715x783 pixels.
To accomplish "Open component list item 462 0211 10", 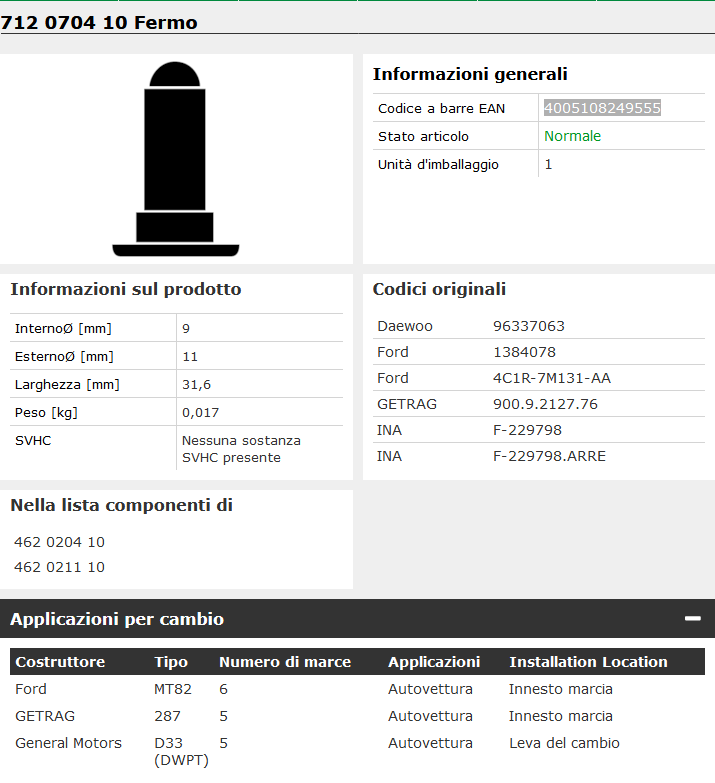I will 59,567.
